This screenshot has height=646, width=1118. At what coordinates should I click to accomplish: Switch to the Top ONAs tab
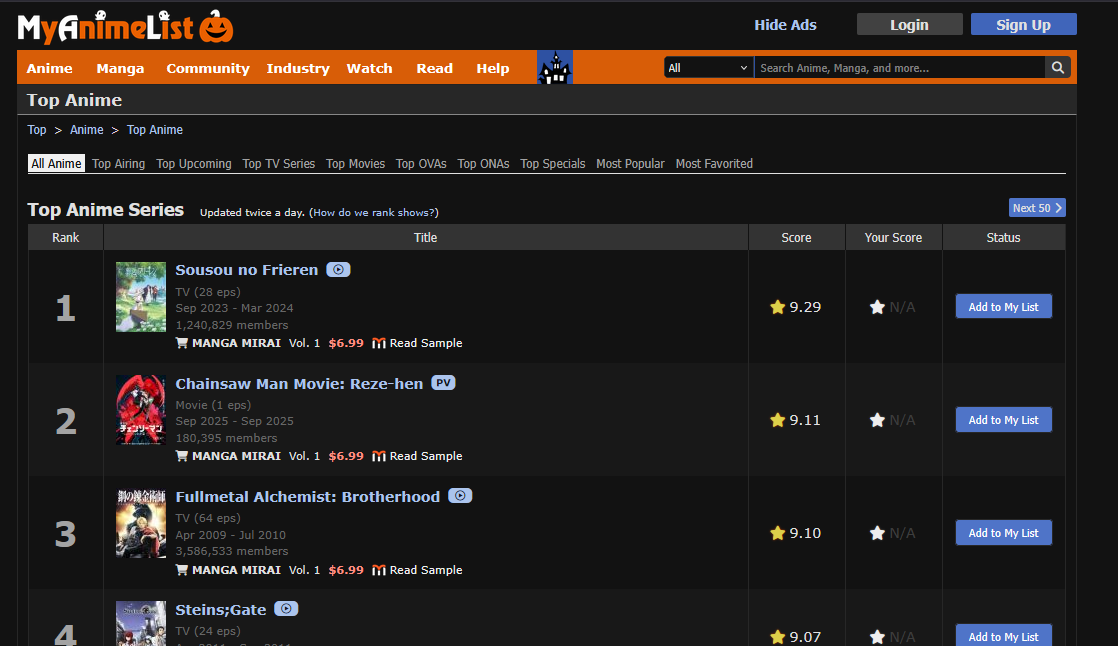coord(483,163)
